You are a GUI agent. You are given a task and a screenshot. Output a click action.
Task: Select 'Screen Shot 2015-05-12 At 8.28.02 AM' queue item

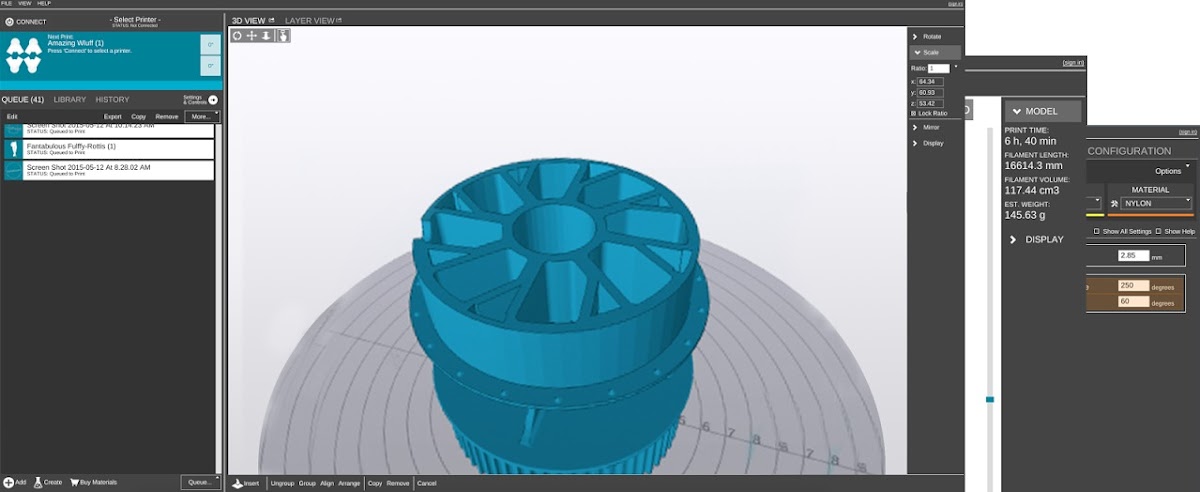(108, 170)
